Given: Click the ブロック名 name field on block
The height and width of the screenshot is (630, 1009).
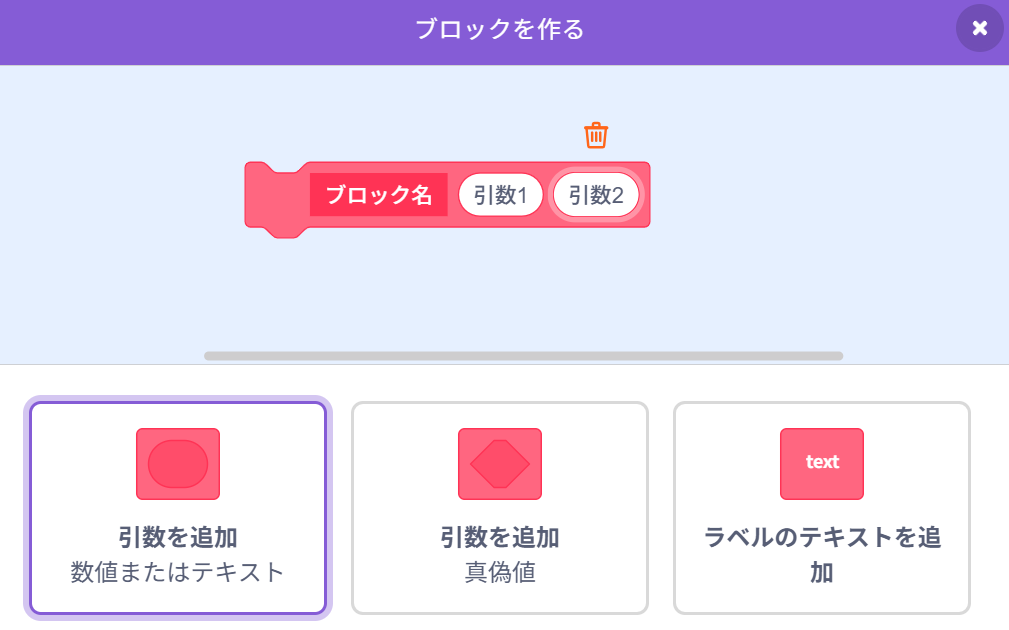Looking at the screenshot, I should (x=379, y=195).
